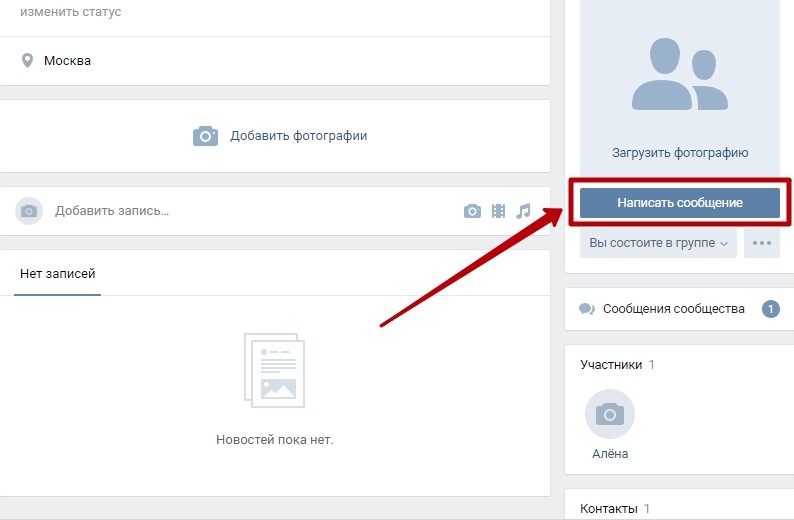Click the Новостей пока нет message text
Screen dimensions: 794x520
pyautogui.click(x=274, y=439)
